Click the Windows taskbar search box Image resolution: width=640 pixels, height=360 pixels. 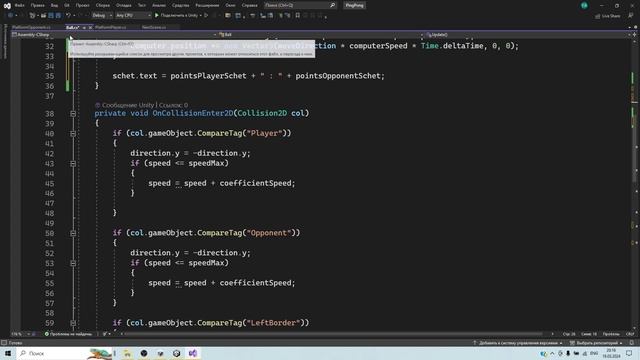click(64, 353)
